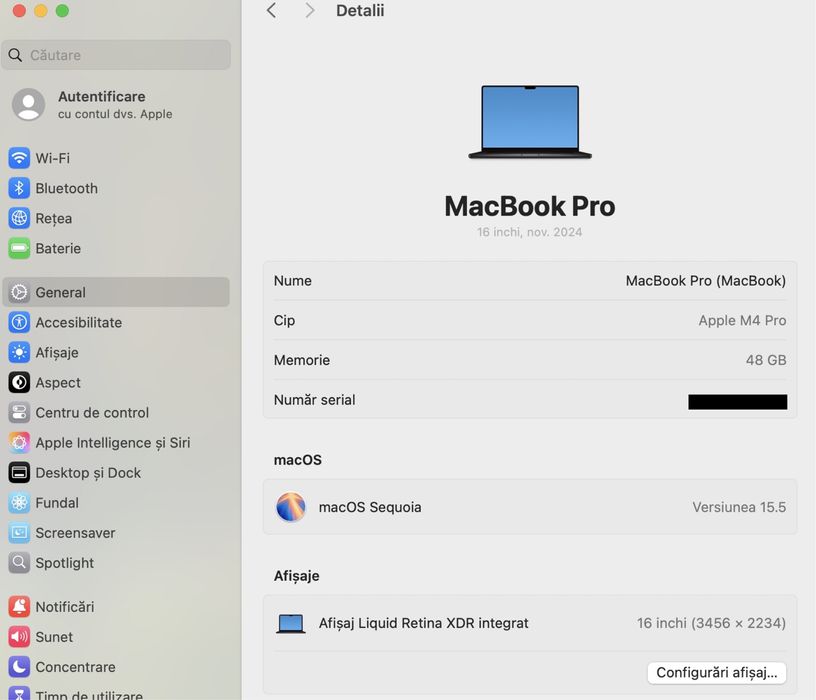Click the MacBook Pro heading

(530, 206)
